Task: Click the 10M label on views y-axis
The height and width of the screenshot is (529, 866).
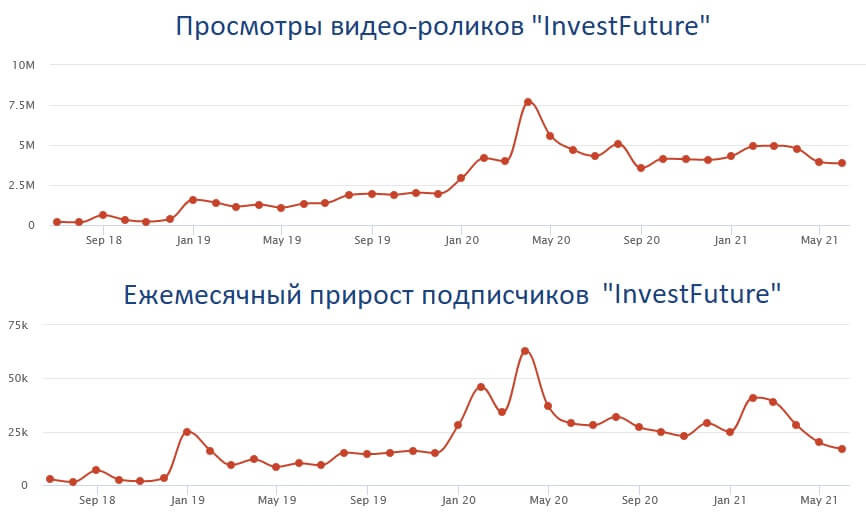Action: point(23,65)
